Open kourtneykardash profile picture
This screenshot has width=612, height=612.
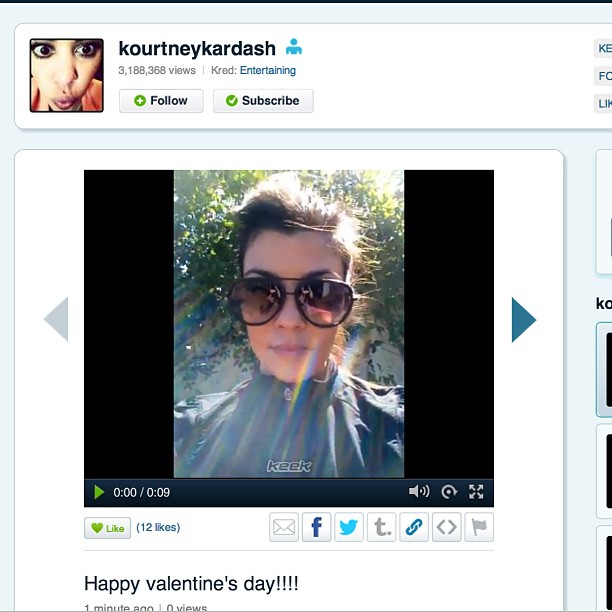click(67, 75)
